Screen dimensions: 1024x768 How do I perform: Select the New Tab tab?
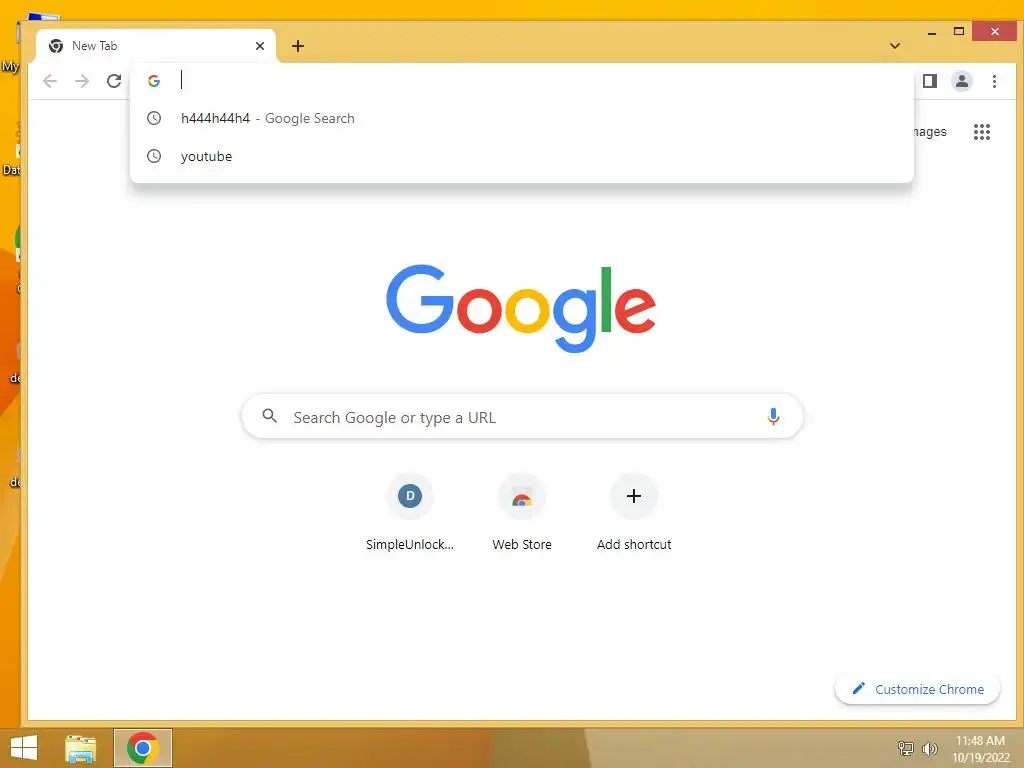coord(156,46)
